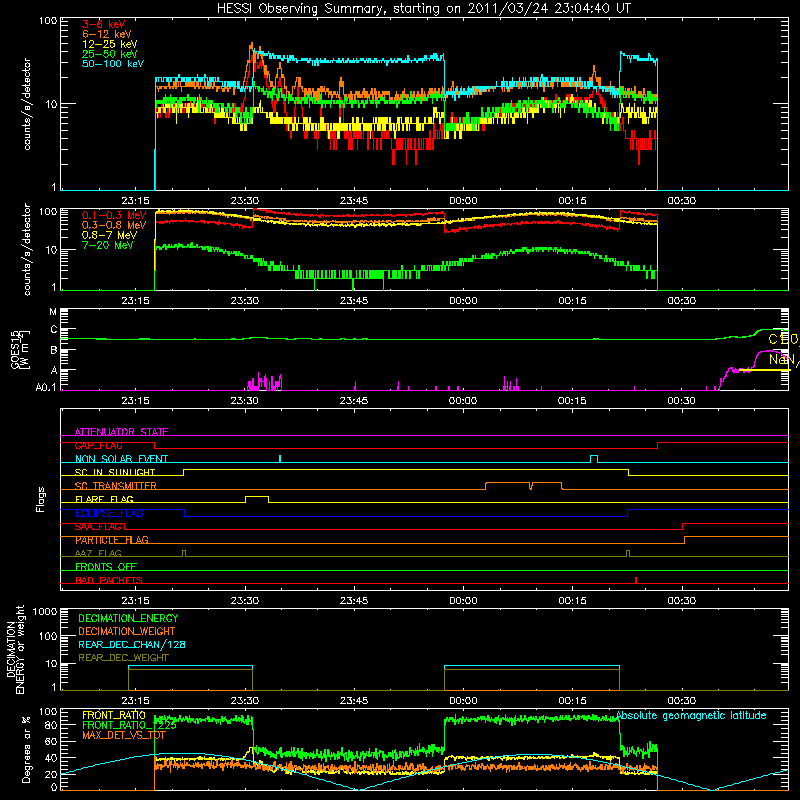Click the REAR_DEC_WEIGHT legend label
800x800 pixels.
(123, 658)
